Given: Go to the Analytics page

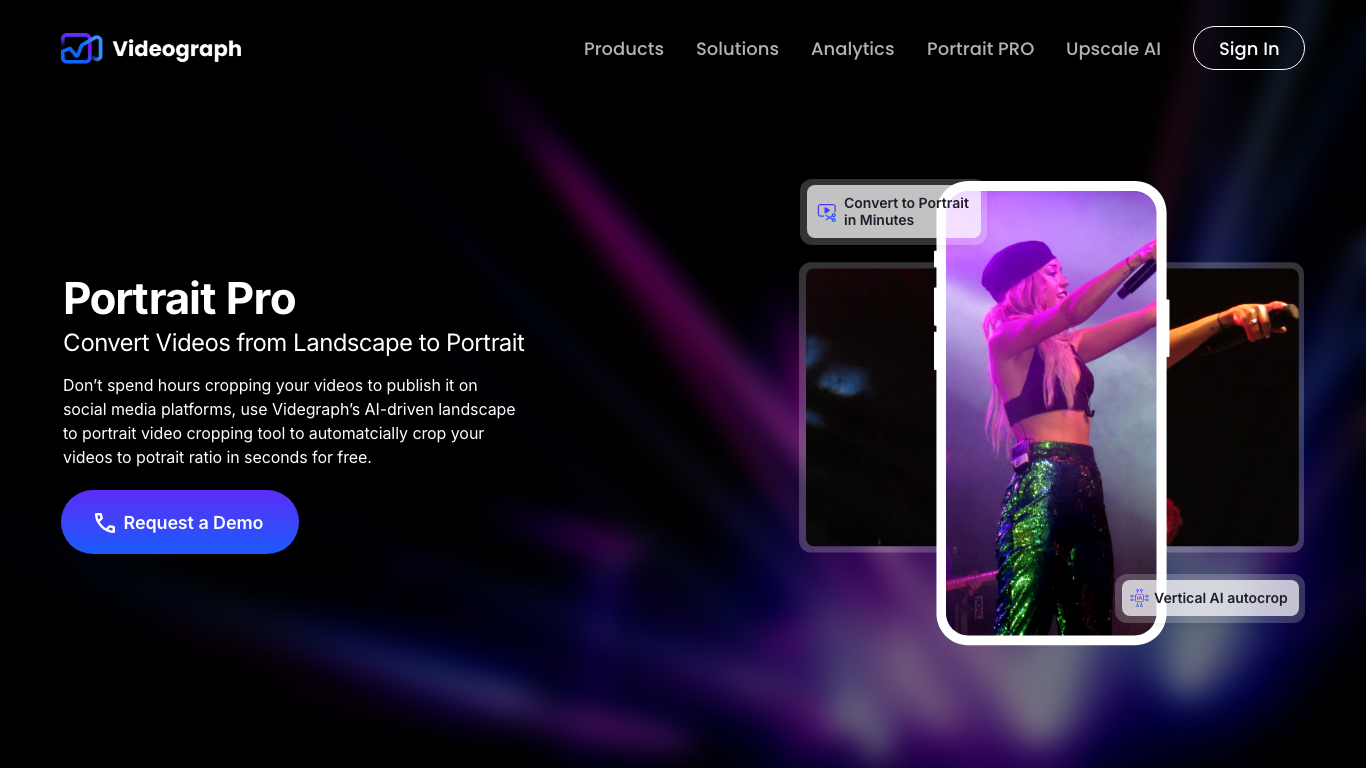Looking at the screenshot, I should click(x=853, y=49).
